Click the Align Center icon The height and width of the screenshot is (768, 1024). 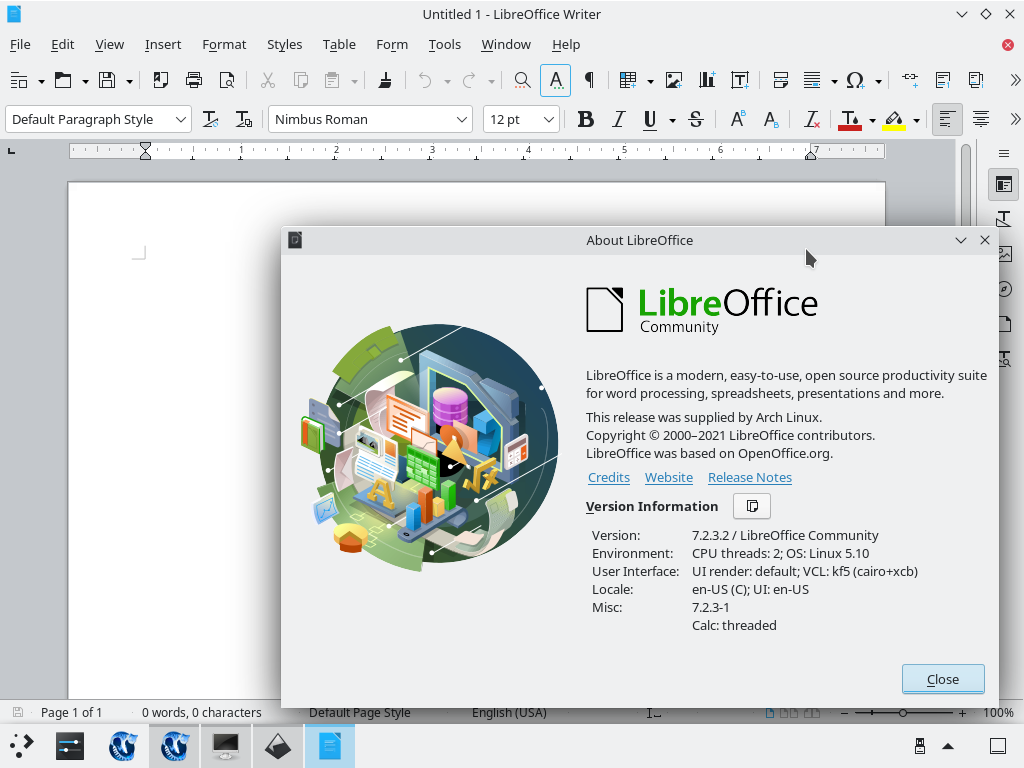(980, 120)
